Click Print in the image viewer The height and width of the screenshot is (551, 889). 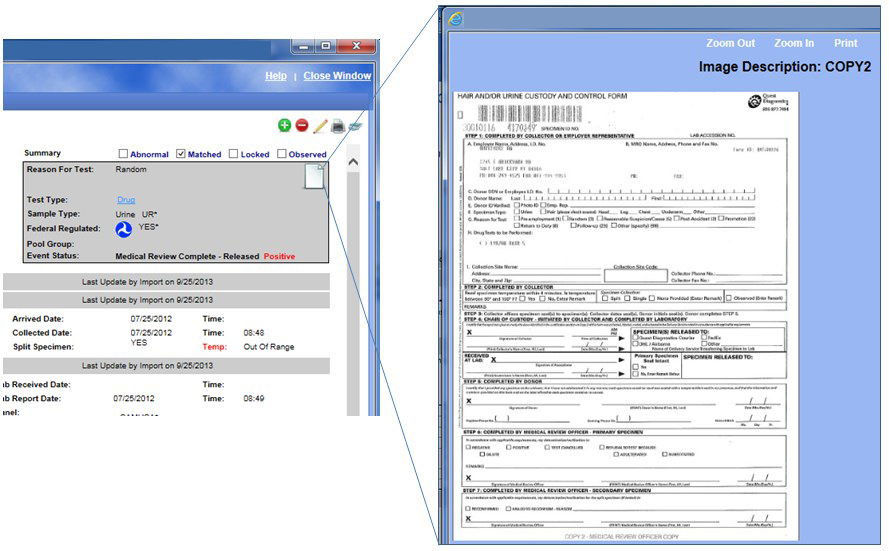pos(846,44)
